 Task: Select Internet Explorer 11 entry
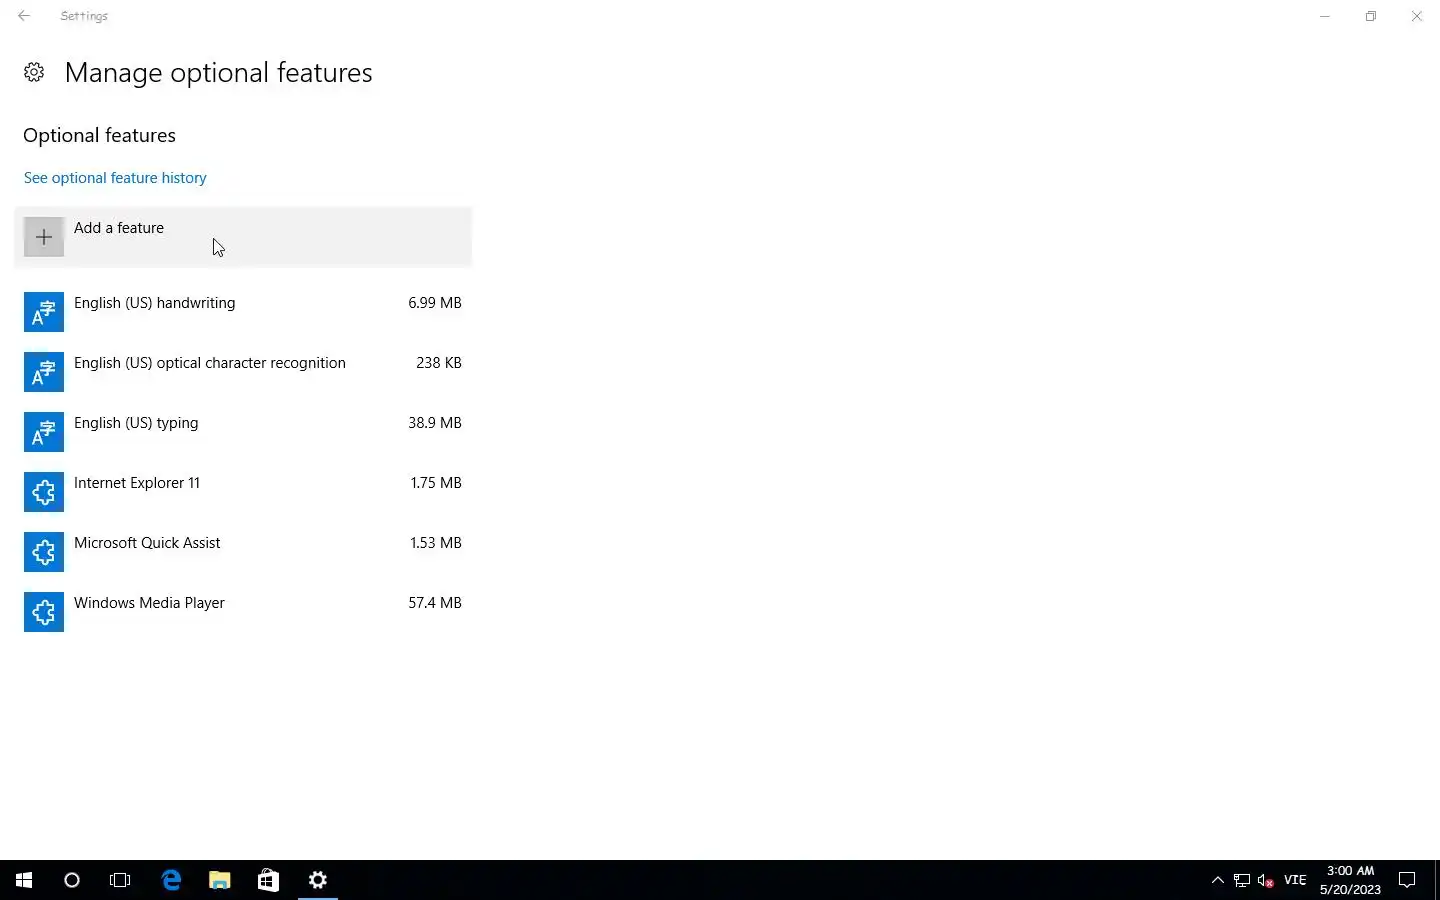[x=243, y=492]
